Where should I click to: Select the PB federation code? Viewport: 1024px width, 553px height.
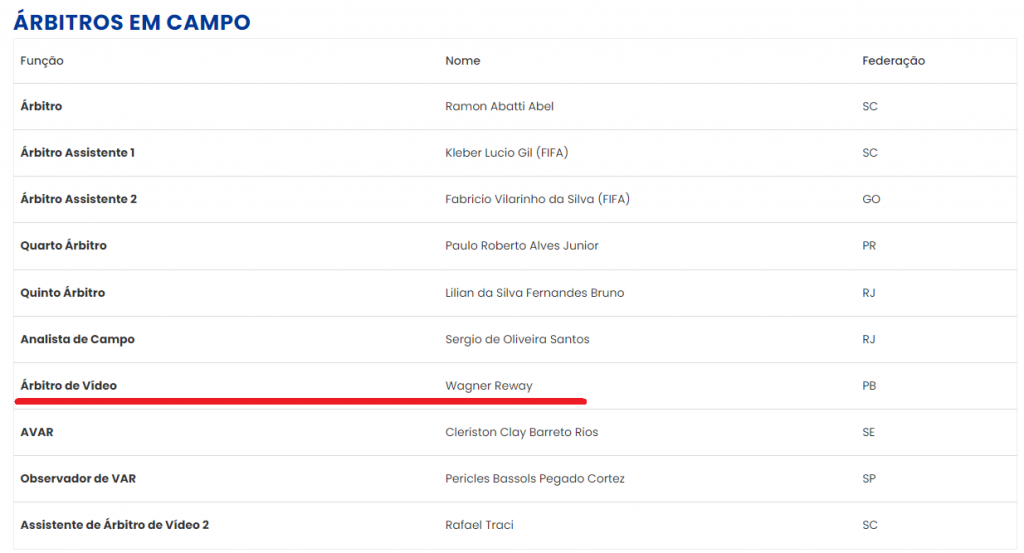coord(869,386)
